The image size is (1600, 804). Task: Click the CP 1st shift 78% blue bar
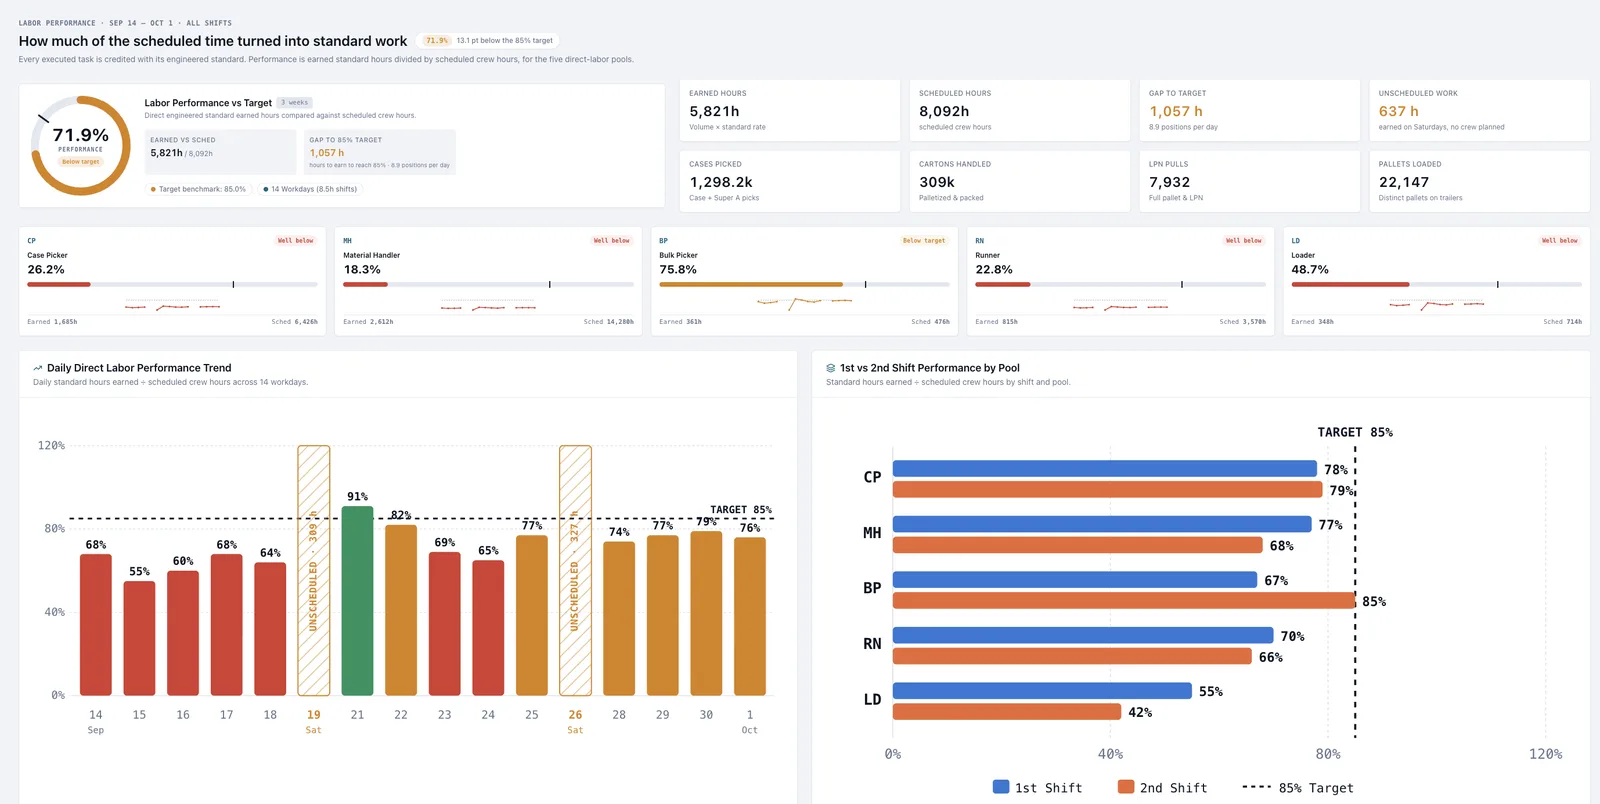1104,469
